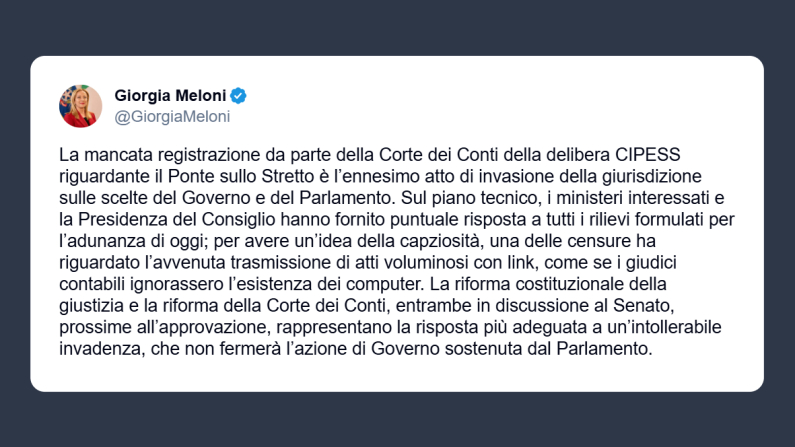Click the display name Giorgia Meloni
The height and width of the screenshot is (447, 795).
click(x=171, y=96)
